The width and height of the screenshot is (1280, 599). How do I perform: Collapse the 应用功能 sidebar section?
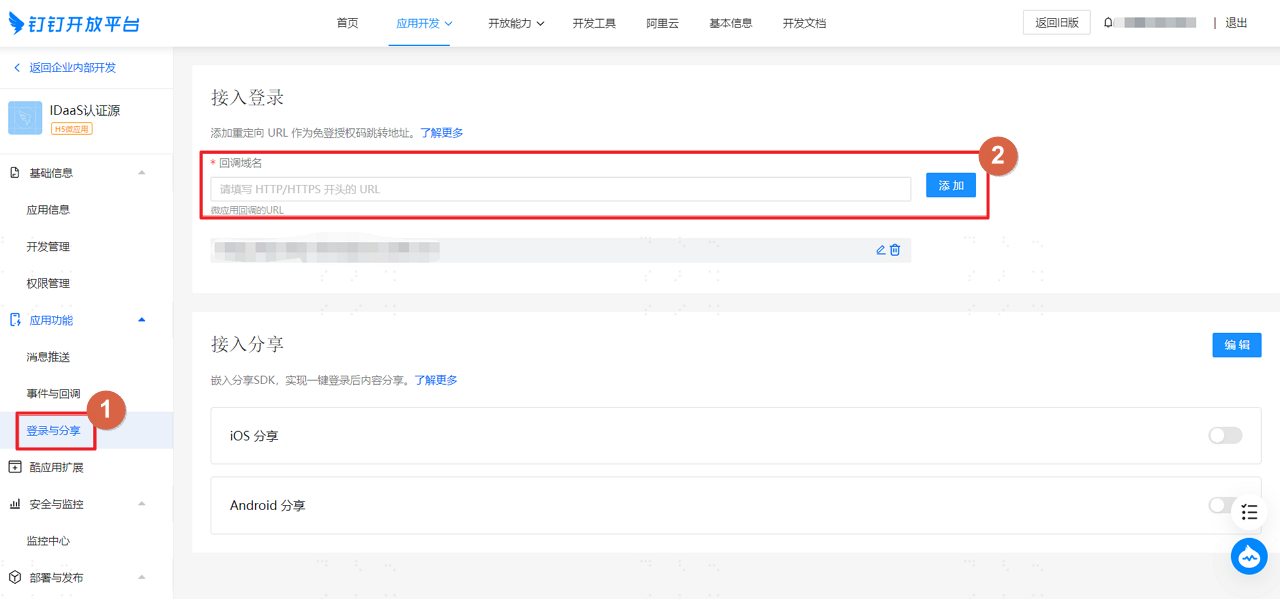click(x=141, y=320)
